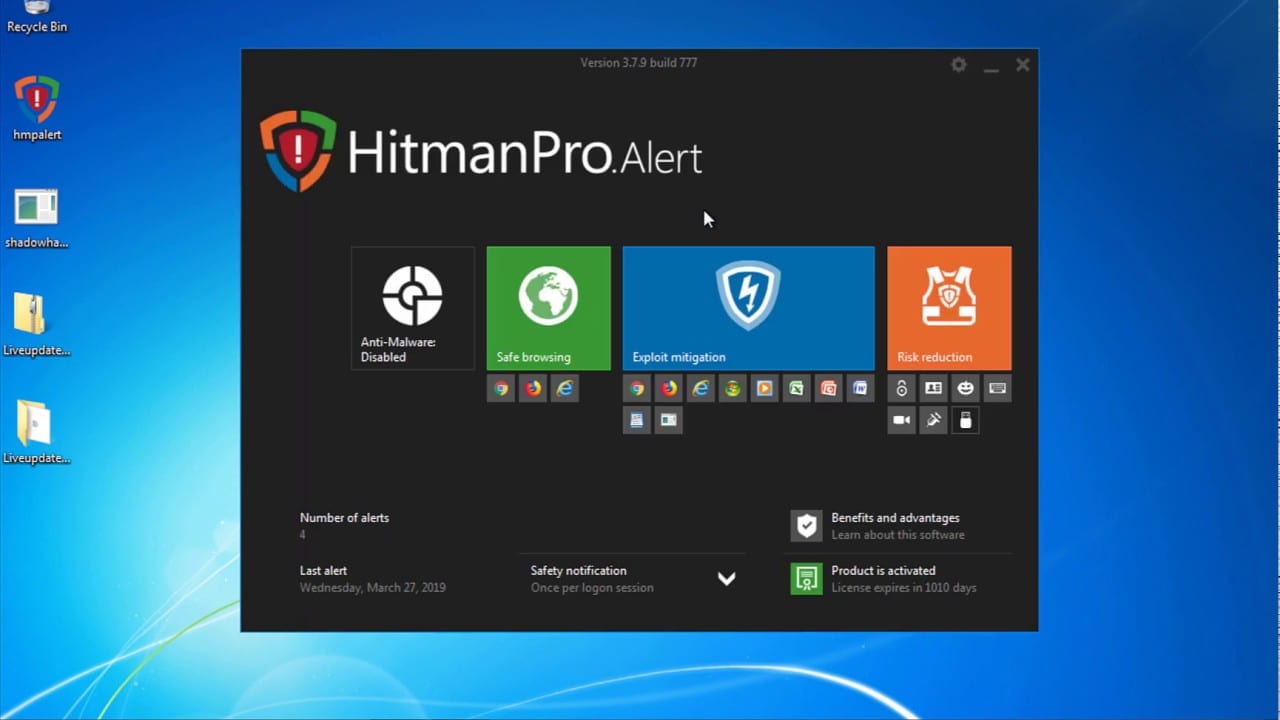Click the webcam icon under Risk reduction
The height and width of the screenshot is (720, 1280).
tap(901, 420)
